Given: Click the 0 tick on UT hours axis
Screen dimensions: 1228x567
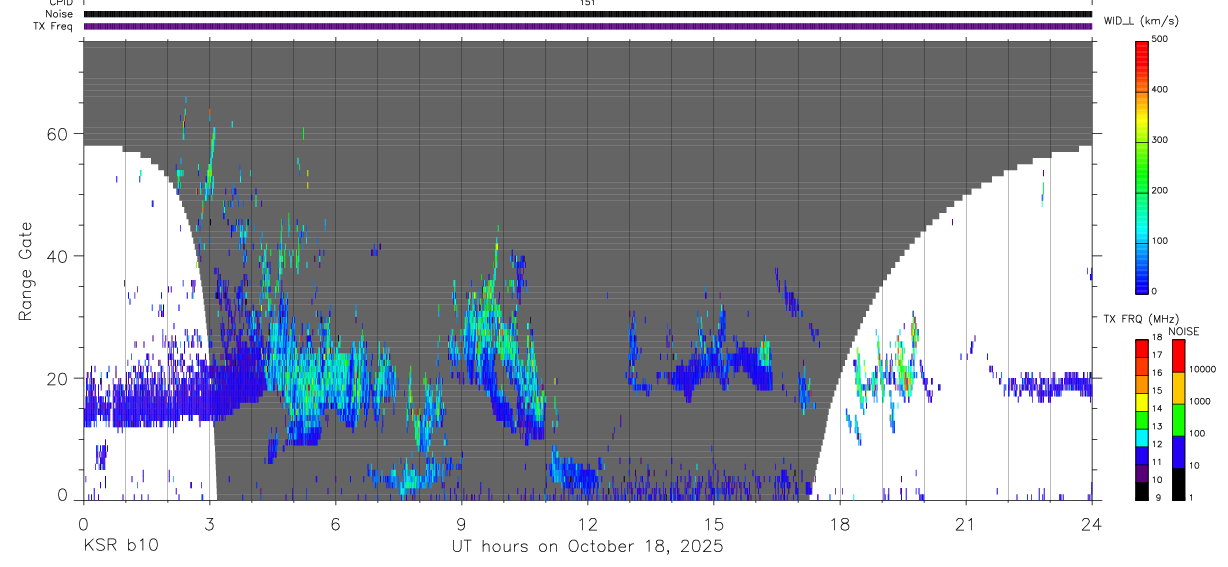Looking at the screenshot, I should point(83,523).
